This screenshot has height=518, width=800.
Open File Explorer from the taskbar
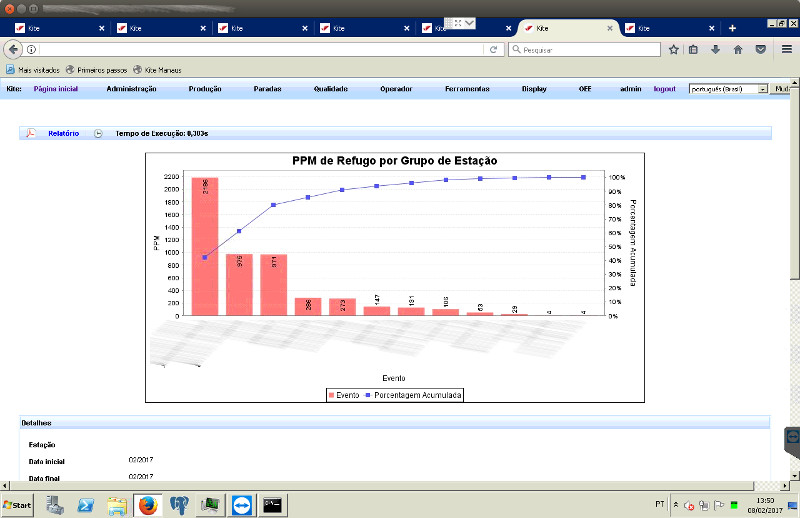pyautogui.click(x=117, y=505)
